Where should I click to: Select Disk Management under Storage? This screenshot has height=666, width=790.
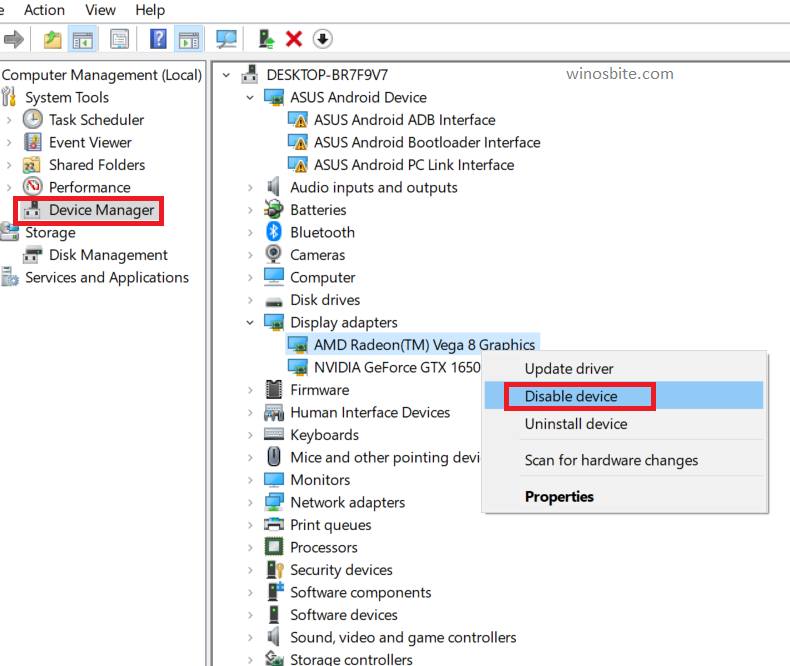click(x=108, y=255)
